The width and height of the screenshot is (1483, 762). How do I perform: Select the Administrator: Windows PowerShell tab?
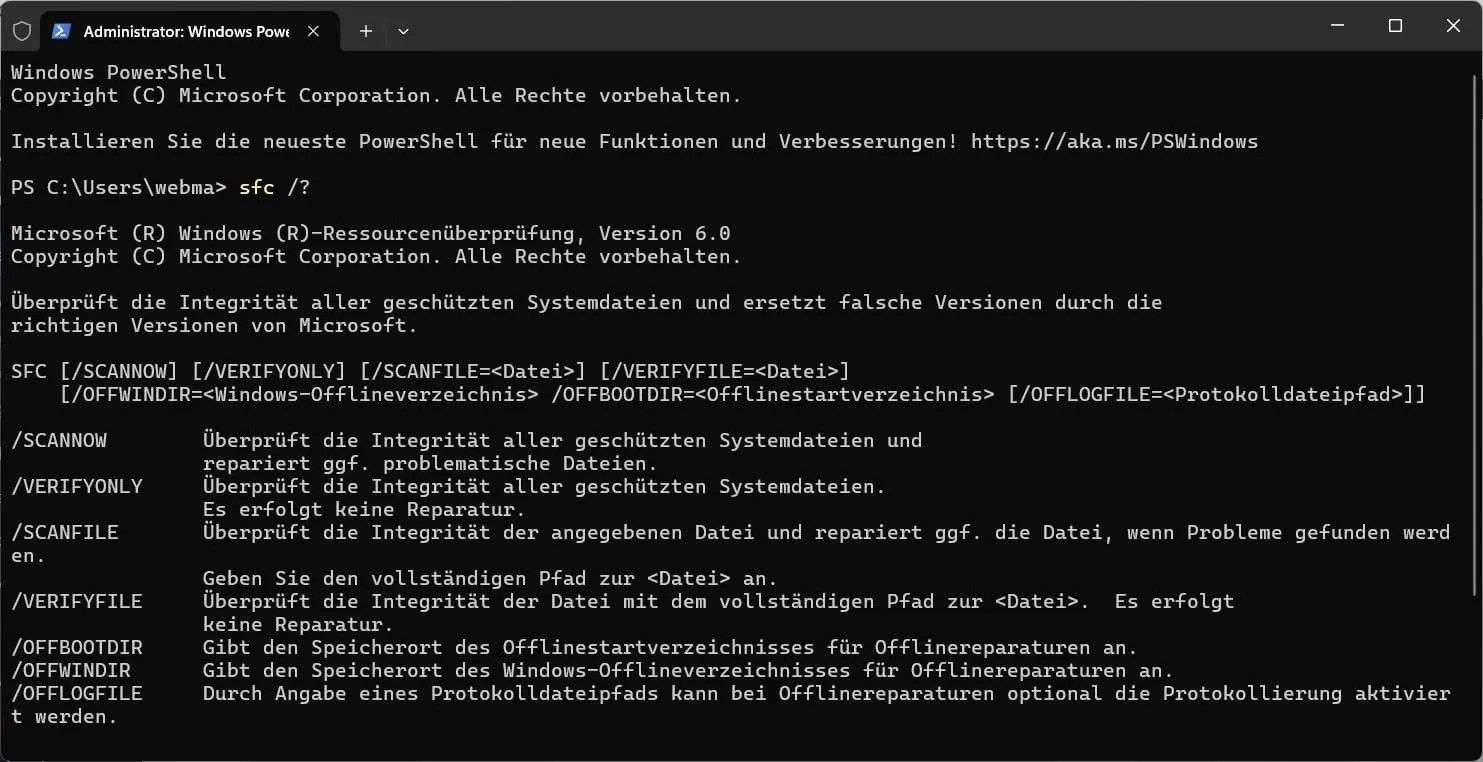point(185,31)
